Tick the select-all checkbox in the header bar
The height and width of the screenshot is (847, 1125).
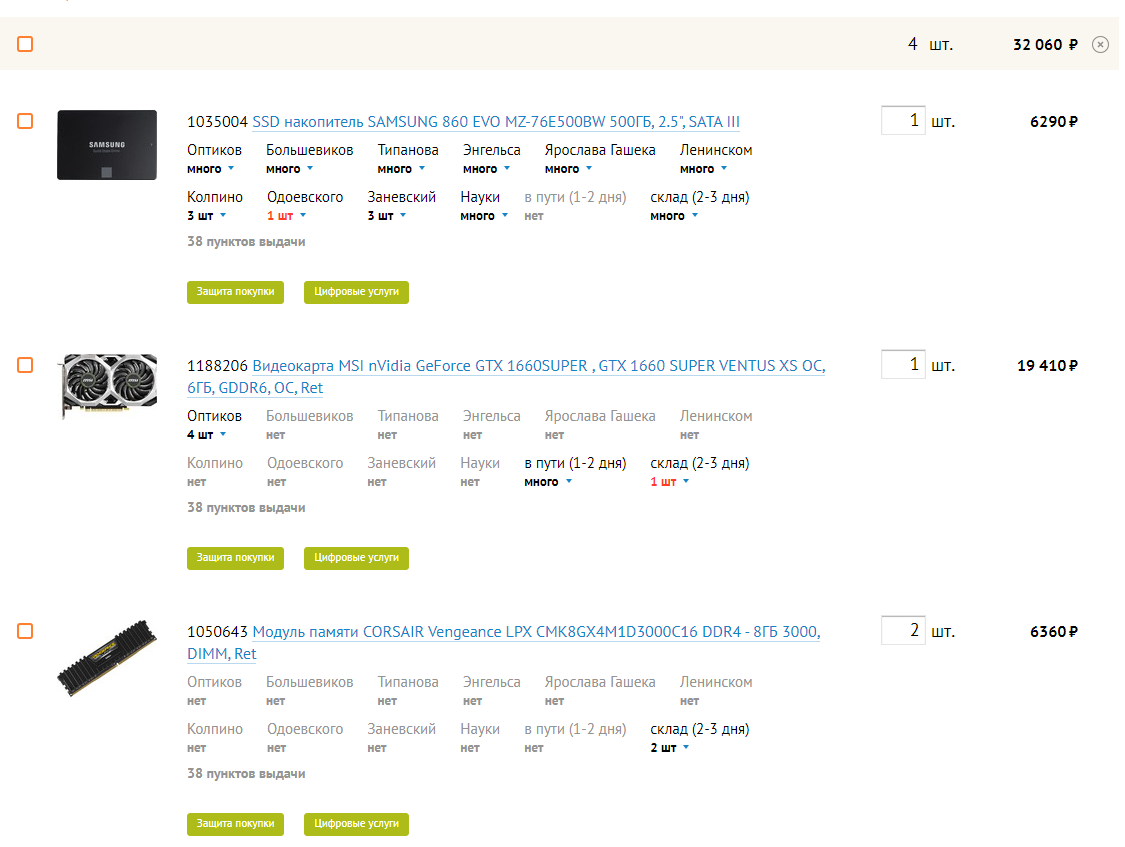pos(25,44)
